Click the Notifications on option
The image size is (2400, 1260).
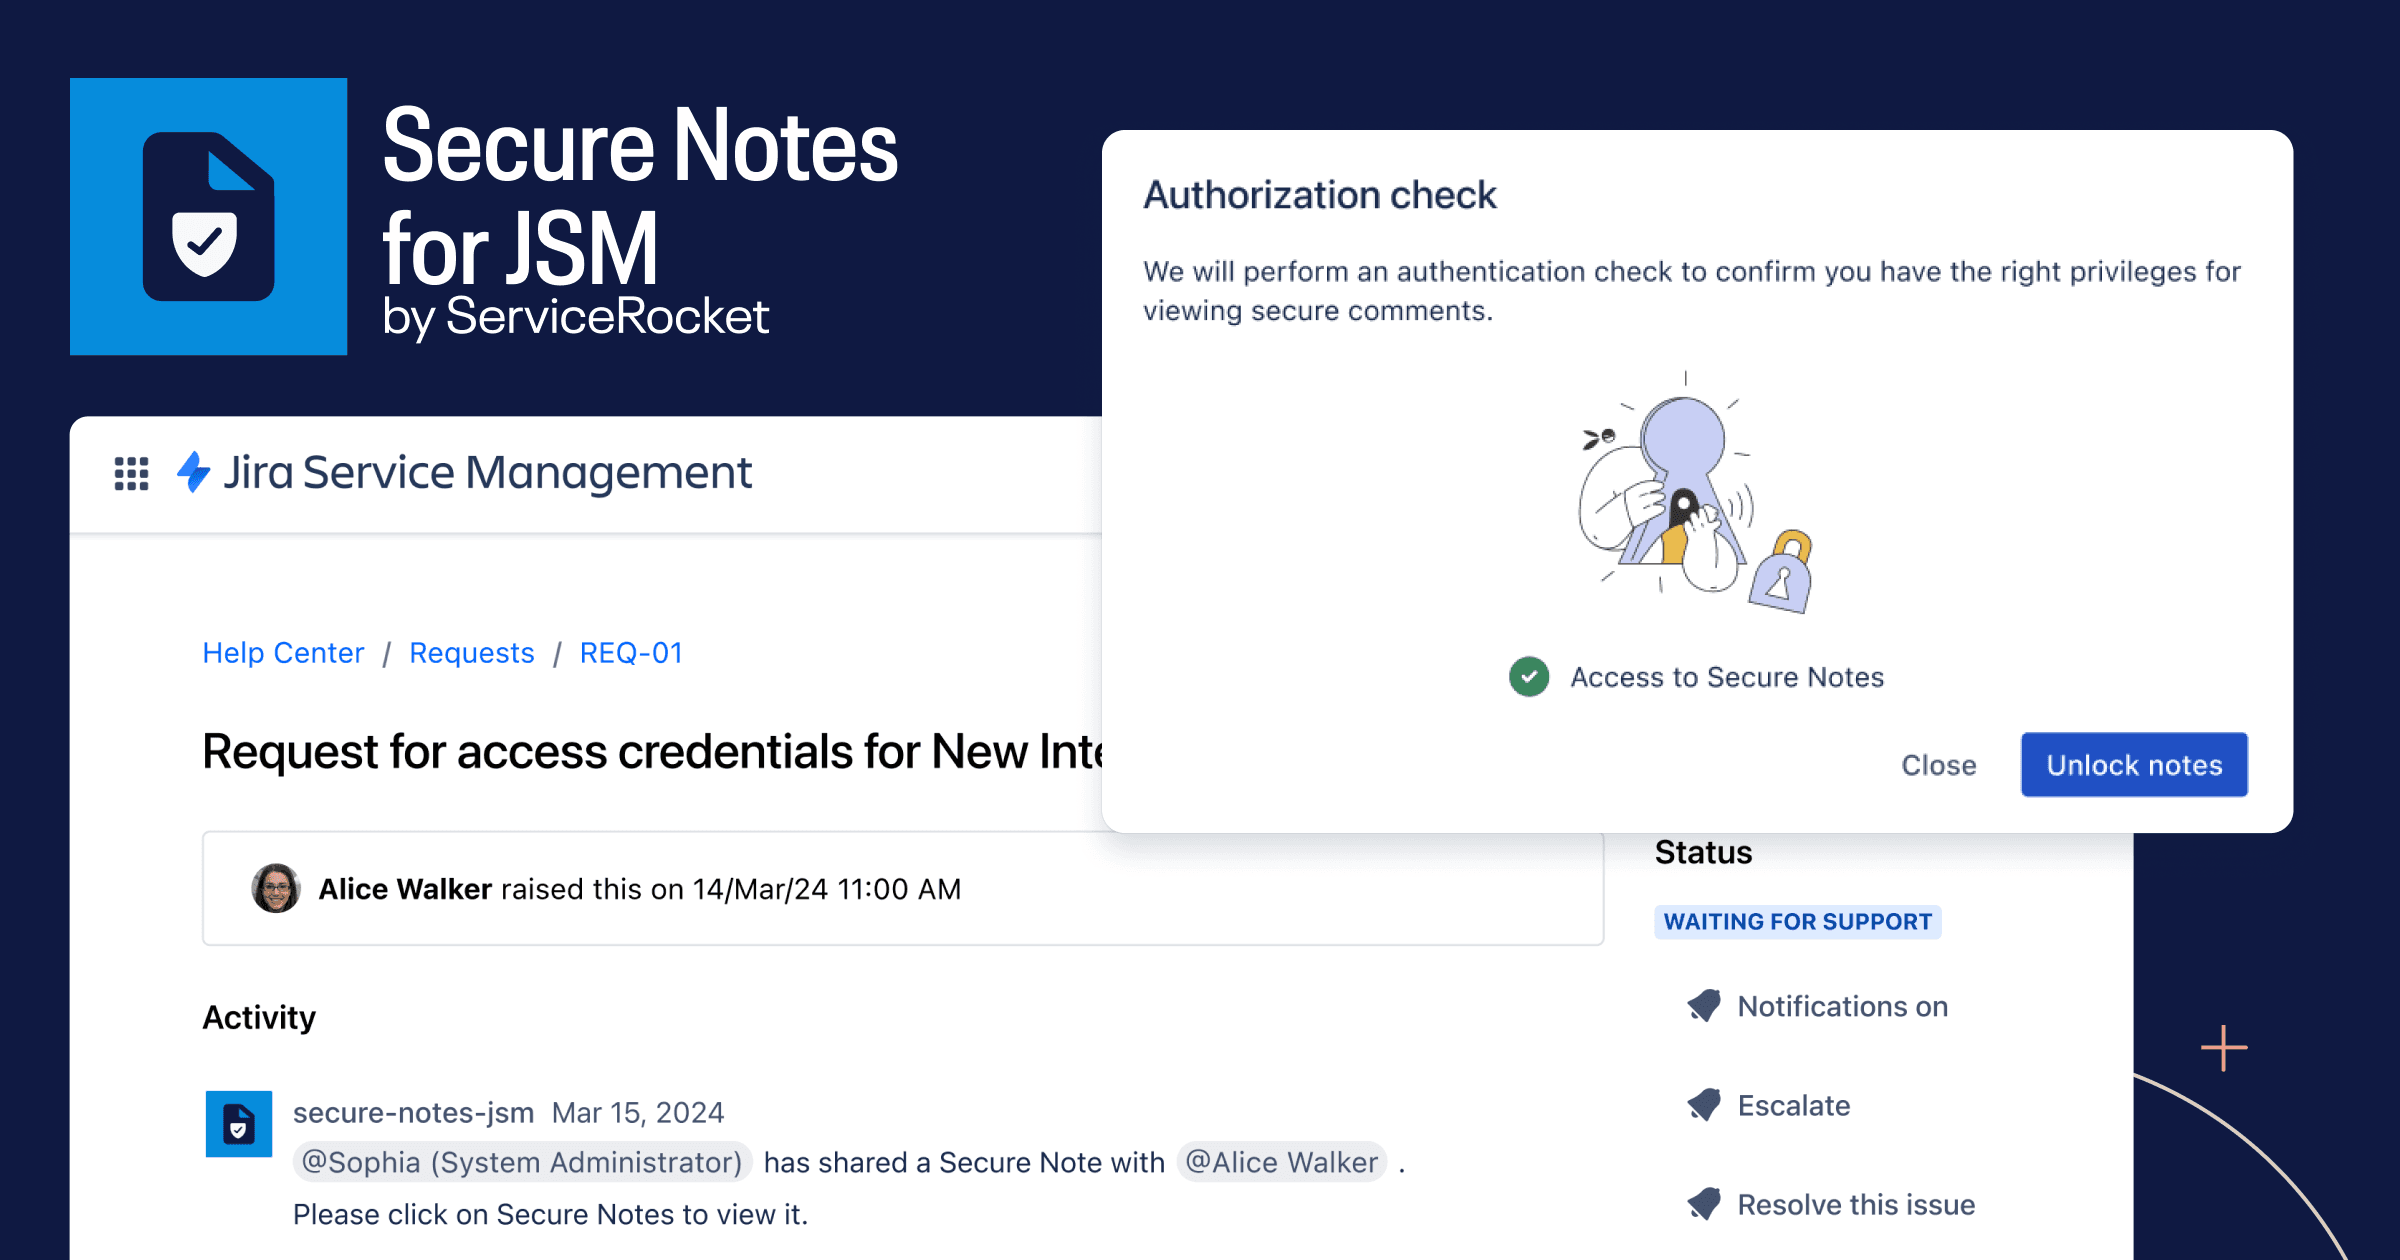tap(1843, 1006)
